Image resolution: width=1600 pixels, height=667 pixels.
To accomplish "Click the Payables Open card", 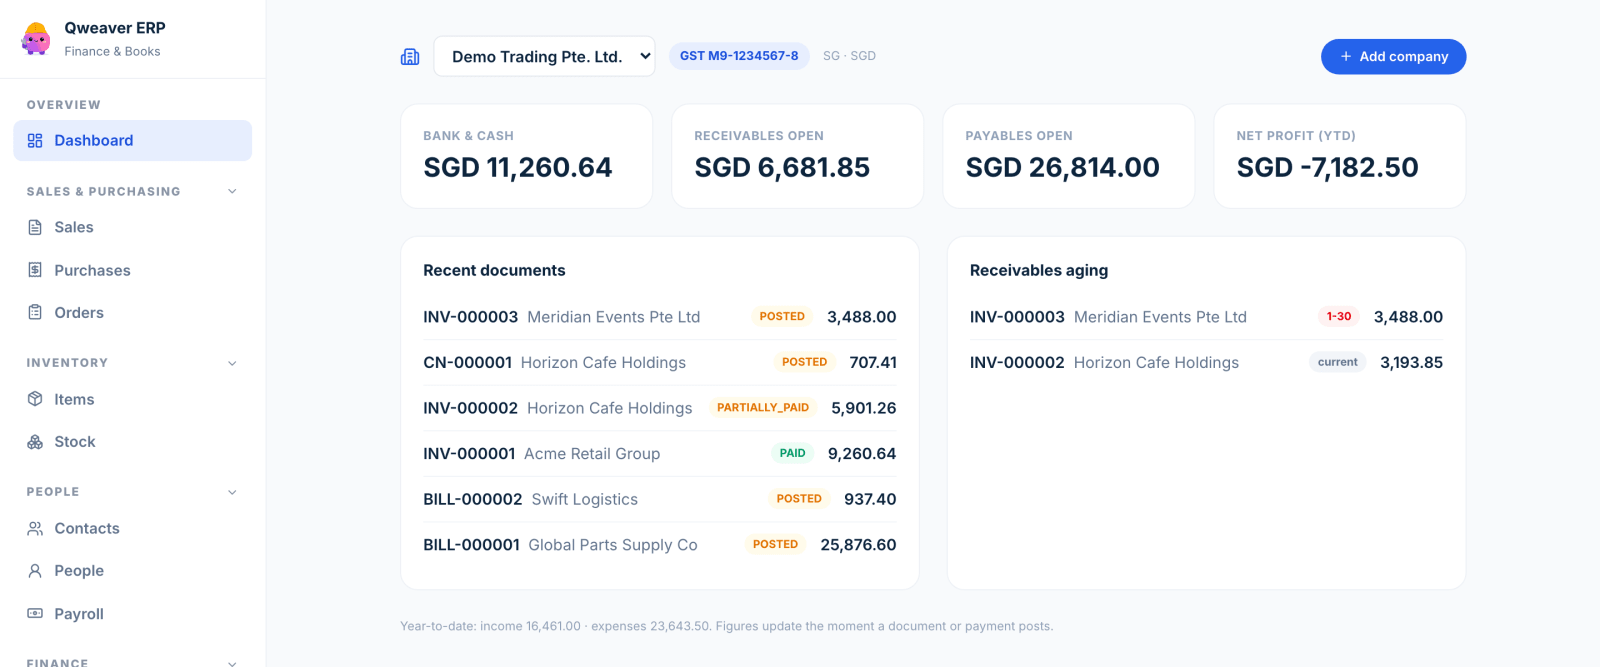I will coord(1068,156).
